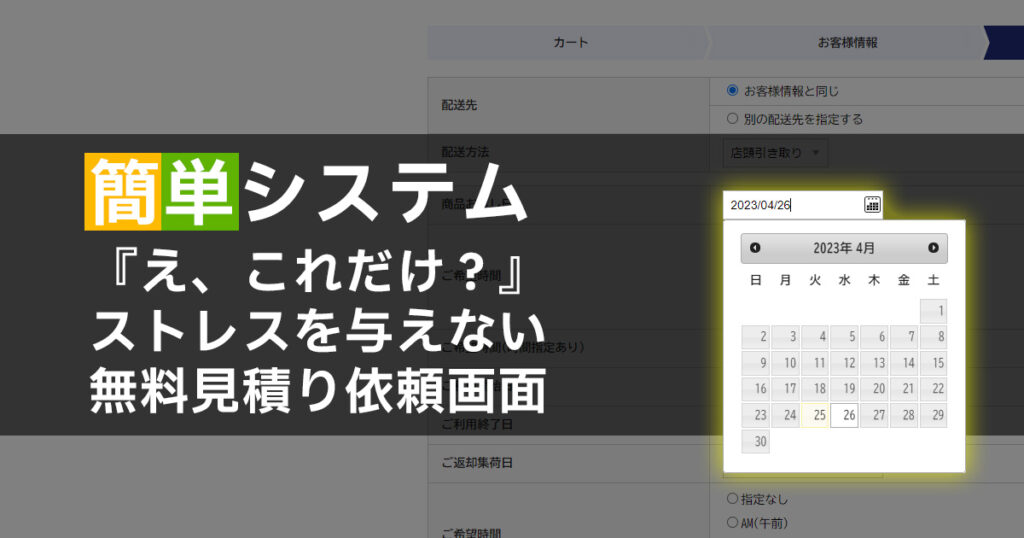Image resolution: width=1024 pixels, height=538 pixels.
Task: Pick April 1 in the calendar
Action: [933, 311]
